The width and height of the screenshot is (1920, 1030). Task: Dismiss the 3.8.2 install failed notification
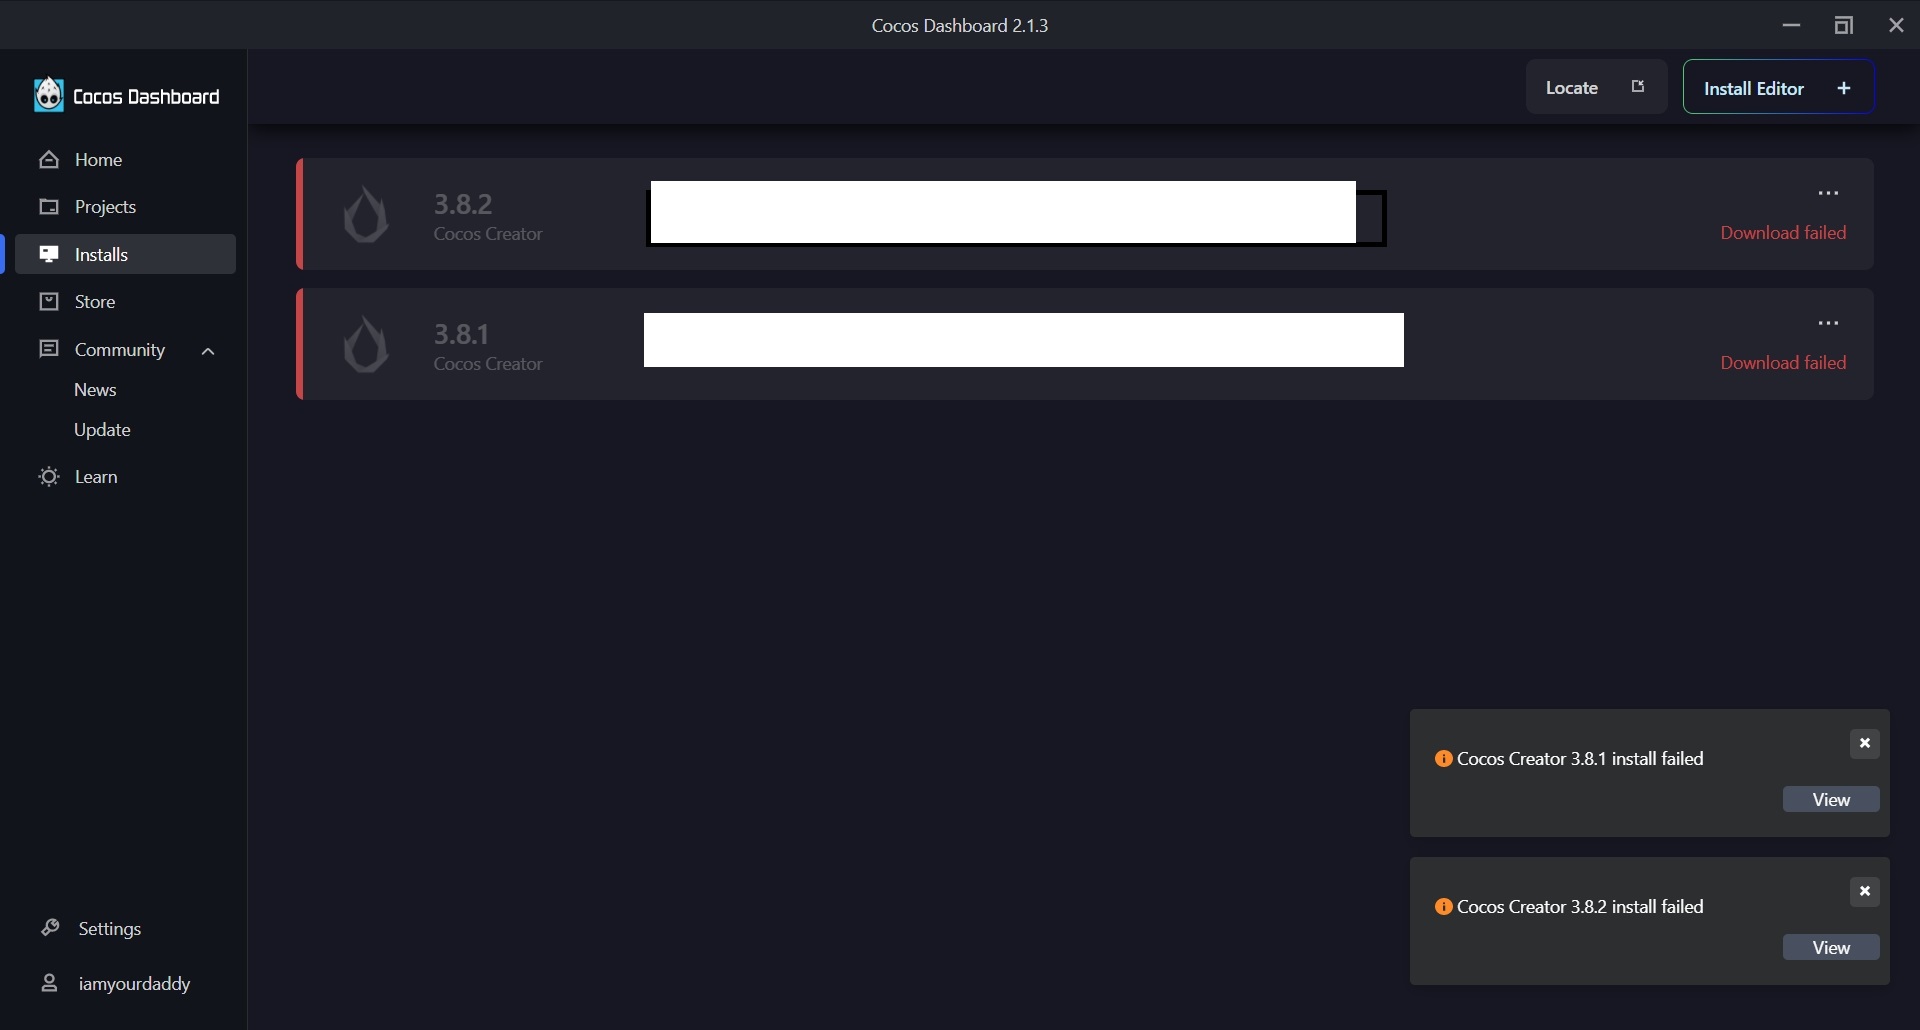tap(1865, 892)
